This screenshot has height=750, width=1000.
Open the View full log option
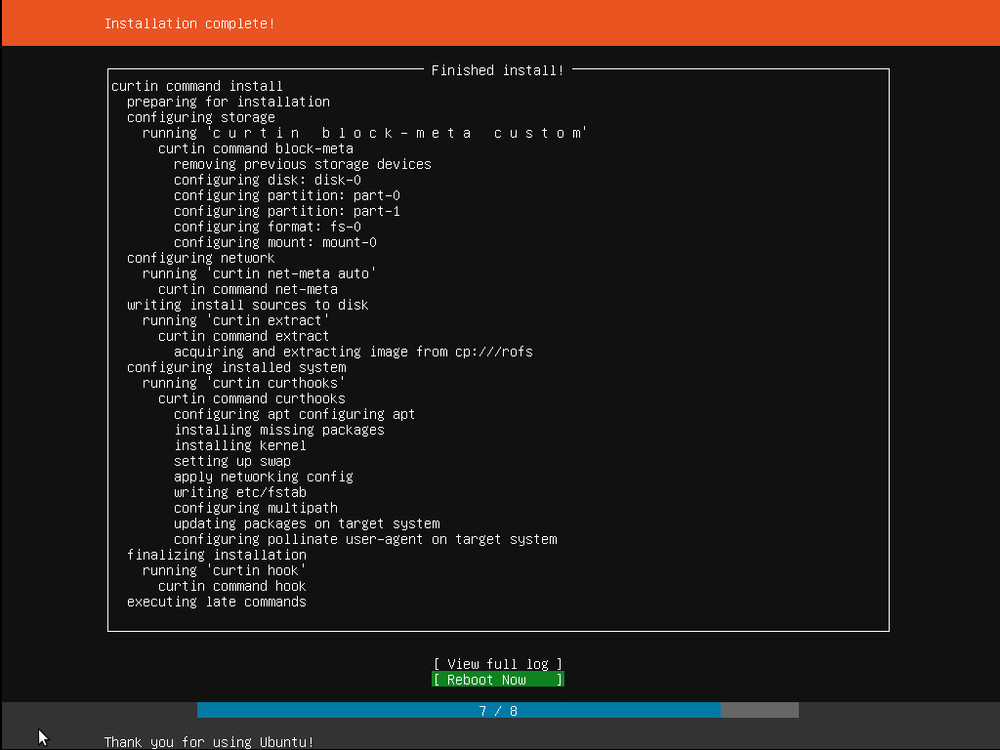point(497,663)
